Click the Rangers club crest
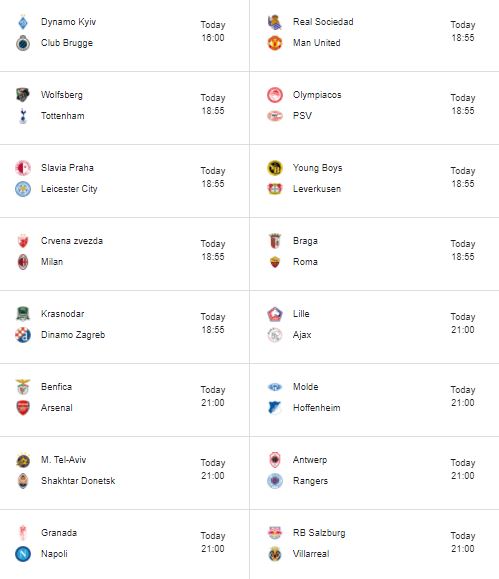Image resolution: width=499 pixels, height=579 pixels. 275,481
